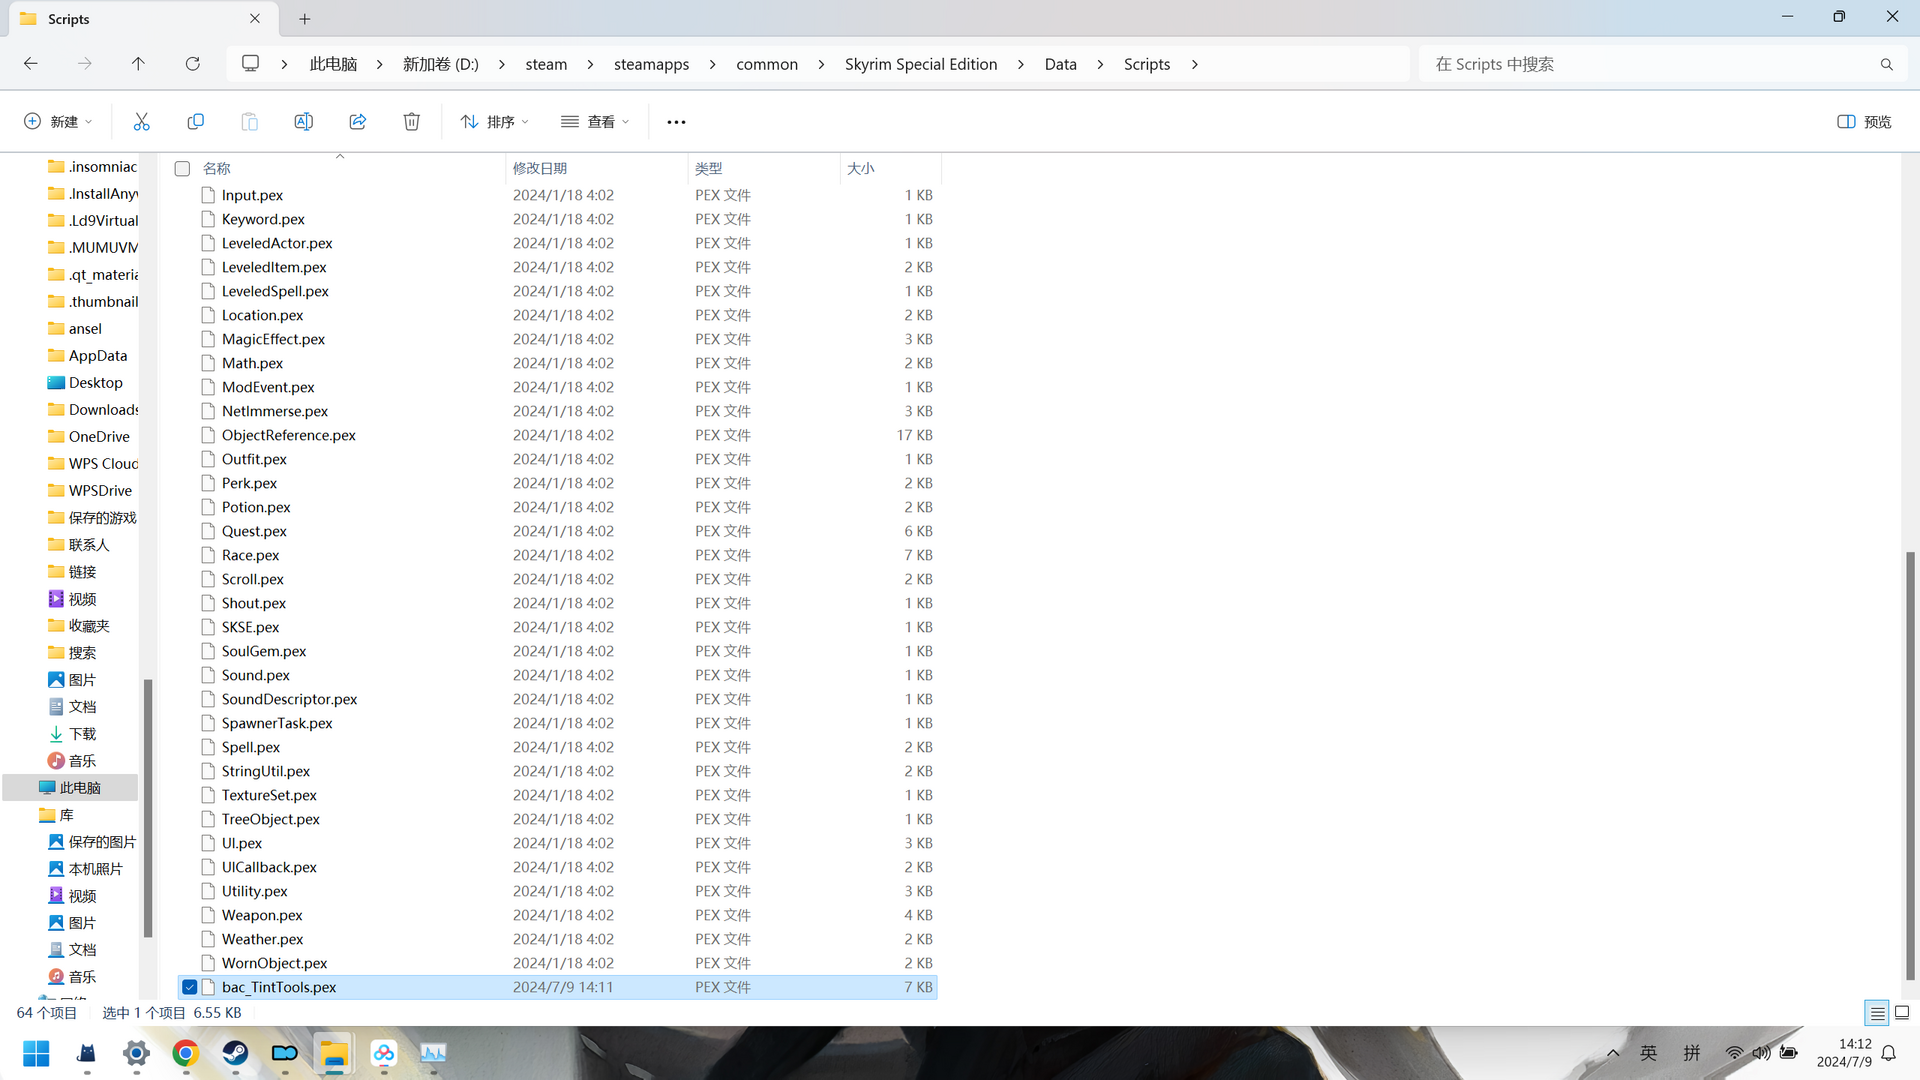Viewport: 1920px width, 1080px height.
Task: Go up one folder level
Action: pyautogui.click(x=138, y=64)
